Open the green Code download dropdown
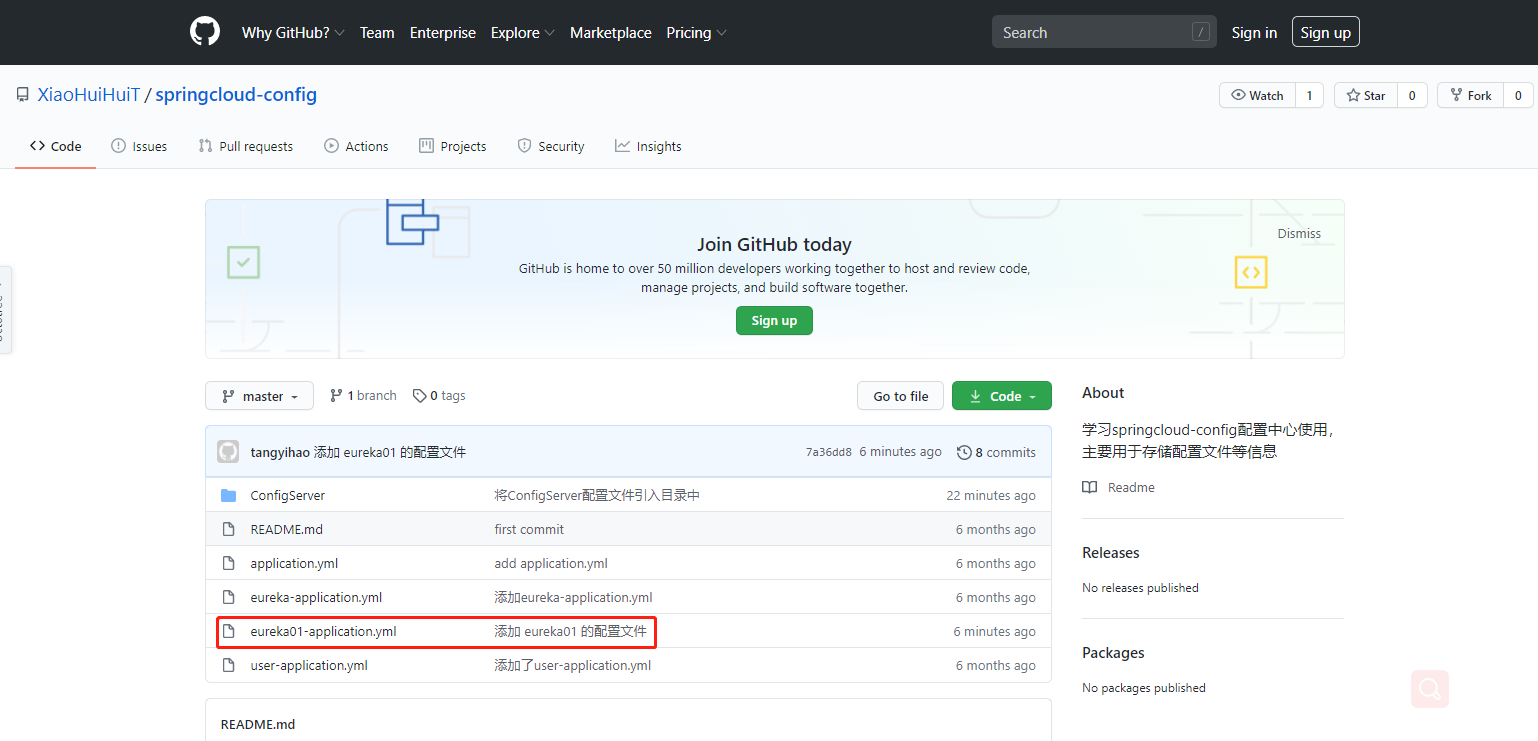Screen dimensions: 1538x741 pyautogui.click(x=1002, y=396)
